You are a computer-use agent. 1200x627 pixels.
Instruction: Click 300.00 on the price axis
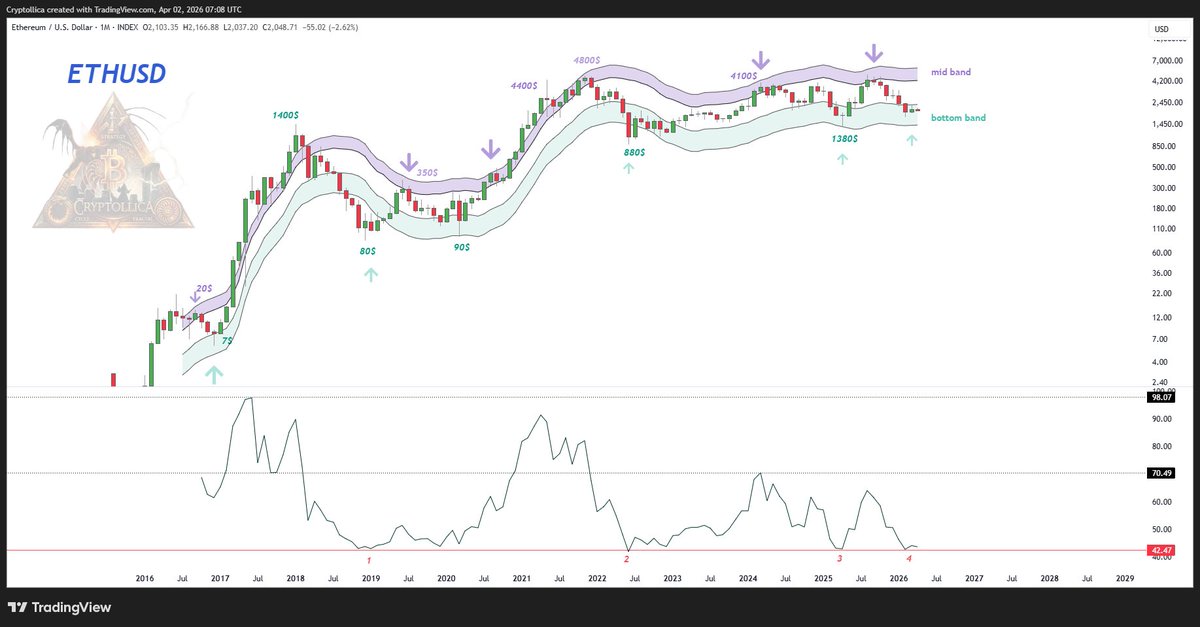click(x=1163, y=188)
